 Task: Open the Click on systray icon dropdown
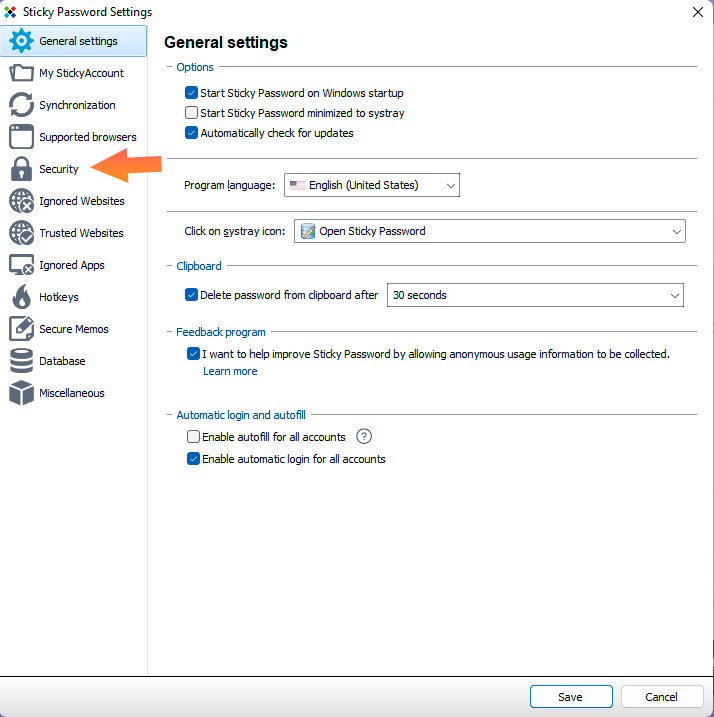pyautogui.click(x=489, y=231)
